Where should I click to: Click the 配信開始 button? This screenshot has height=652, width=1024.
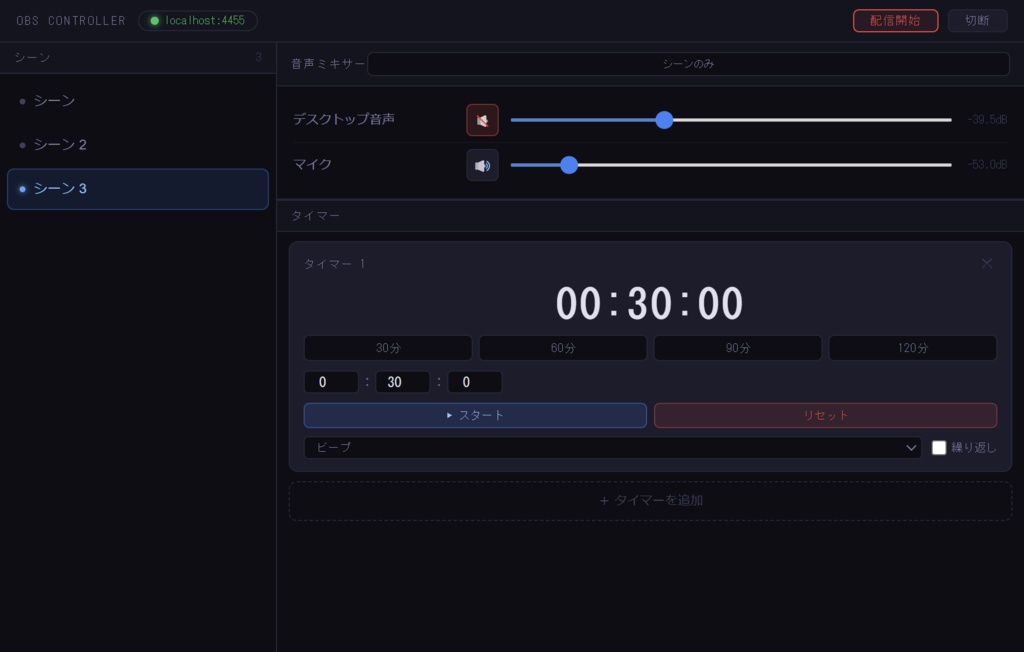[x=895, y=21]
